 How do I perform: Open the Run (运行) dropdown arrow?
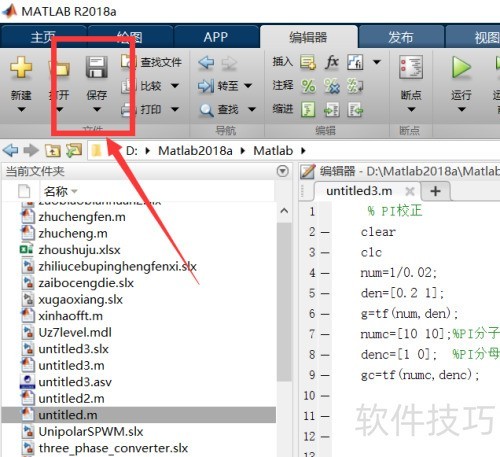462,109
